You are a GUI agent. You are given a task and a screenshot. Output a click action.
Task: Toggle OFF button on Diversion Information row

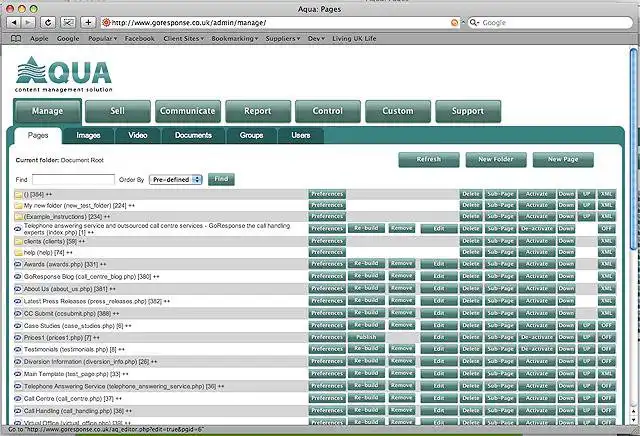tap(607, 362)
